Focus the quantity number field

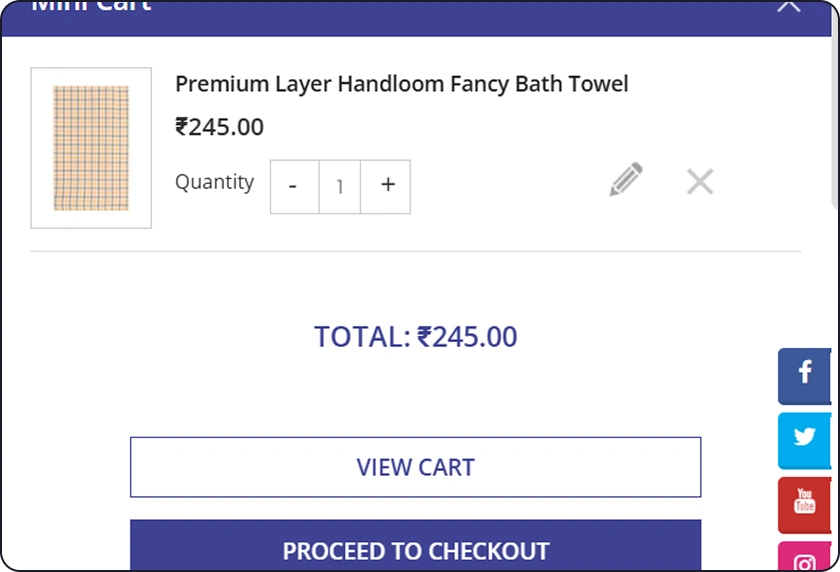tap(340, 186)
